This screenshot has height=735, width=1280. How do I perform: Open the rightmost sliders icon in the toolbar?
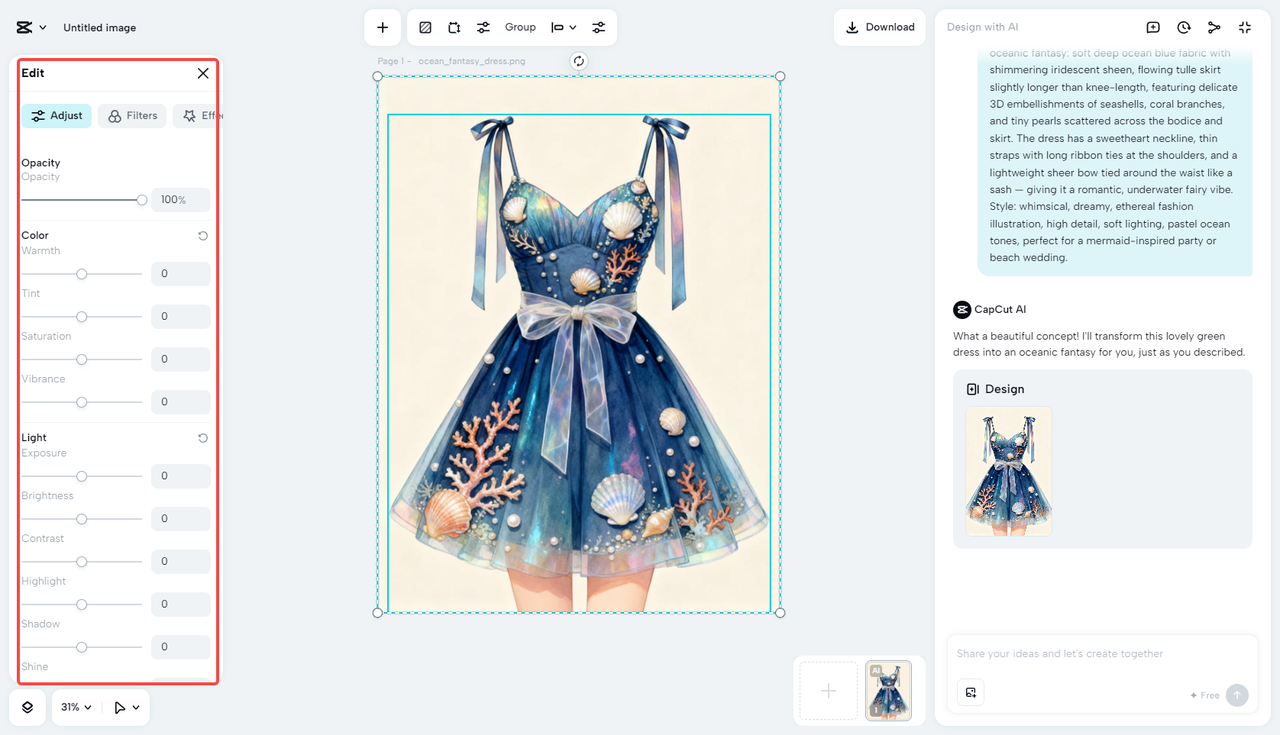[599, 27]
